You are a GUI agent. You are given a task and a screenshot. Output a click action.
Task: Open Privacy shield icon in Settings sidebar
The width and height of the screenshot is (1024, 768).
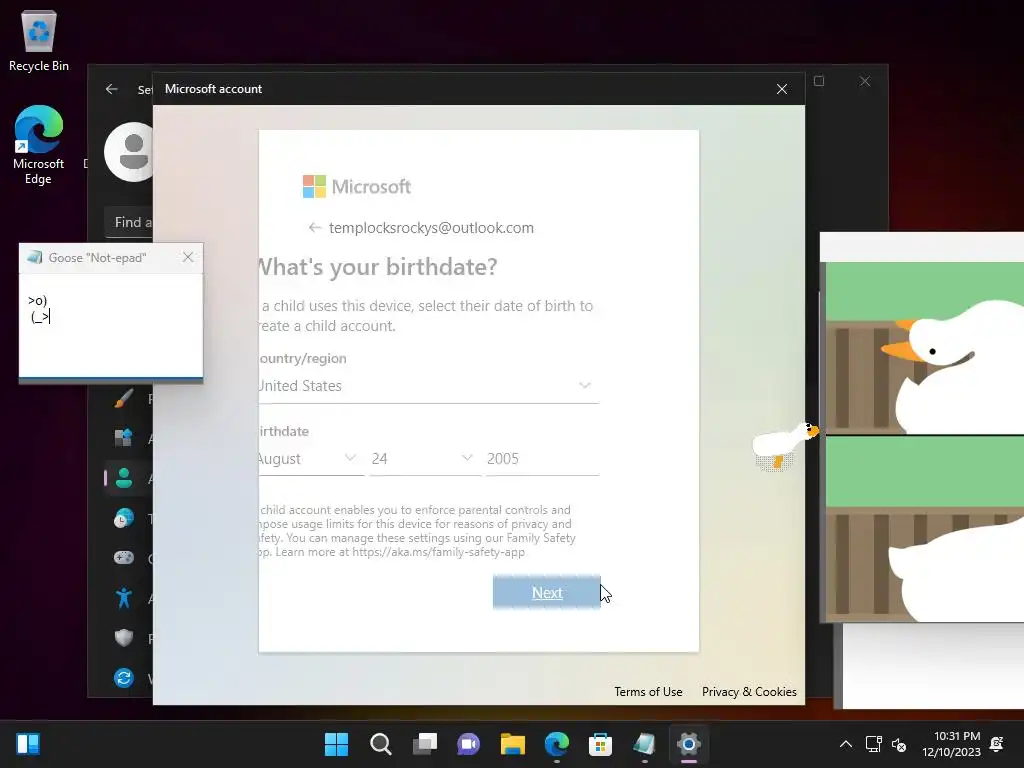click(x=123, y=637)
